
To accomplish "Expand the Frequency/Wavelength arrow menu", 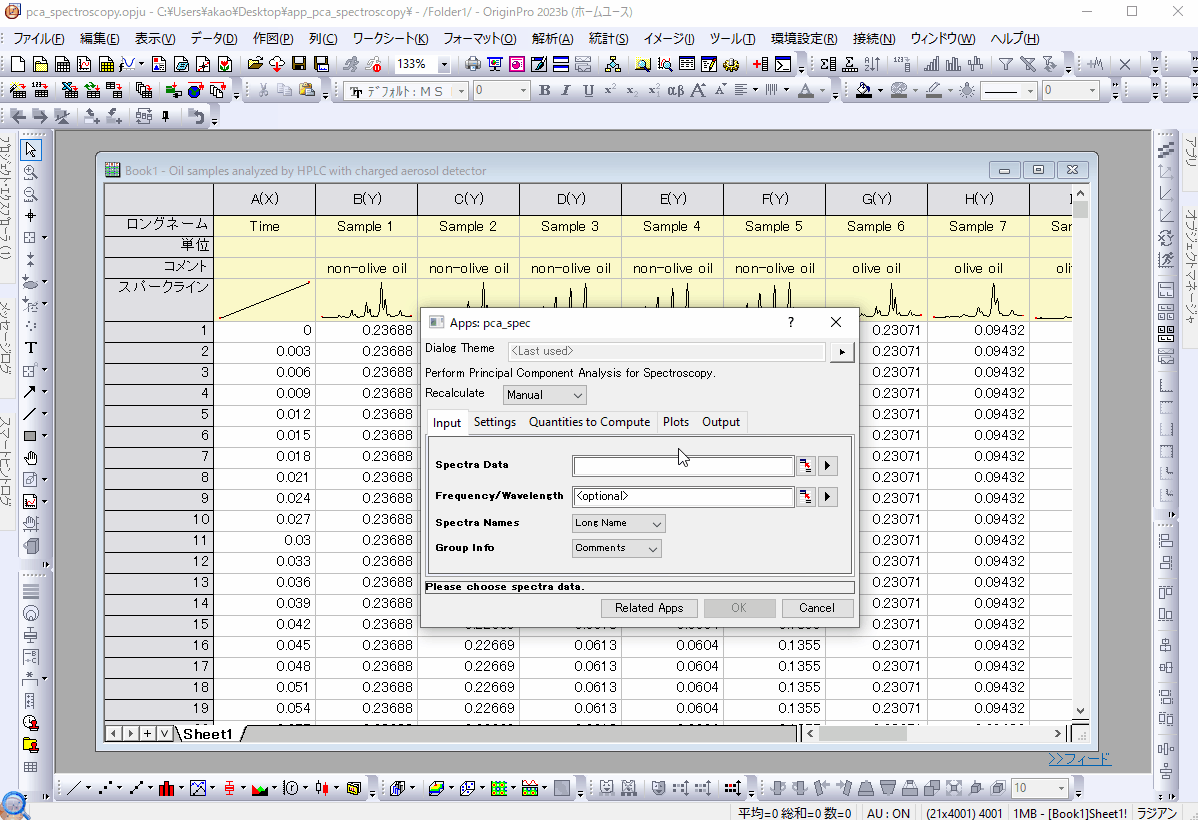I will click(x=827, y=497).
